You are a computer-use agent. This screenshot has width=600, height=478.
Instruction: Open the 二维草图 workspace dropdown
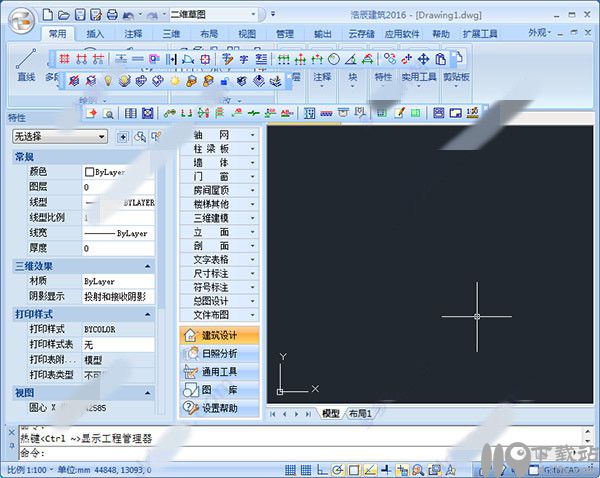pyautogui.click(x=253, y=15)
